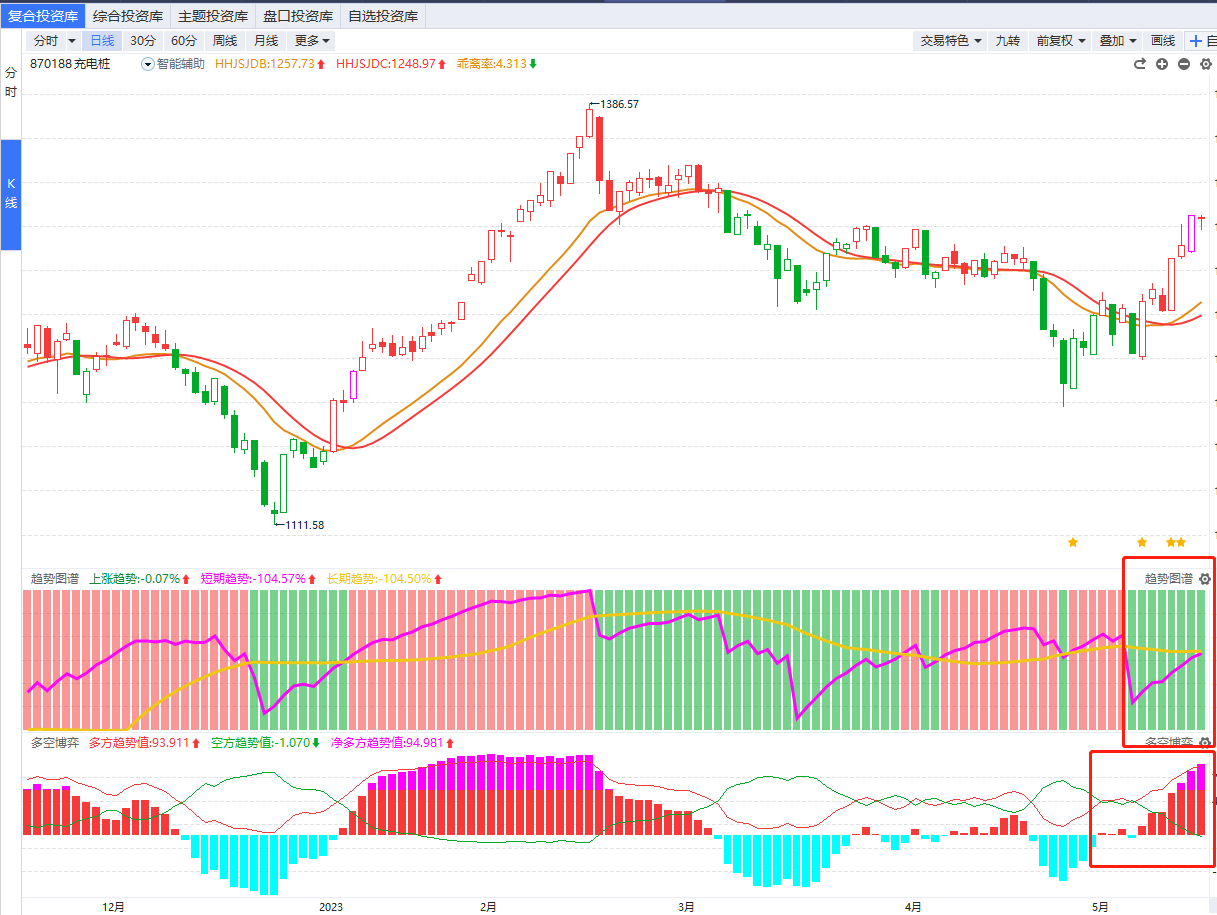Zoom in chart with the plus icon

[x=1162, y=64]
